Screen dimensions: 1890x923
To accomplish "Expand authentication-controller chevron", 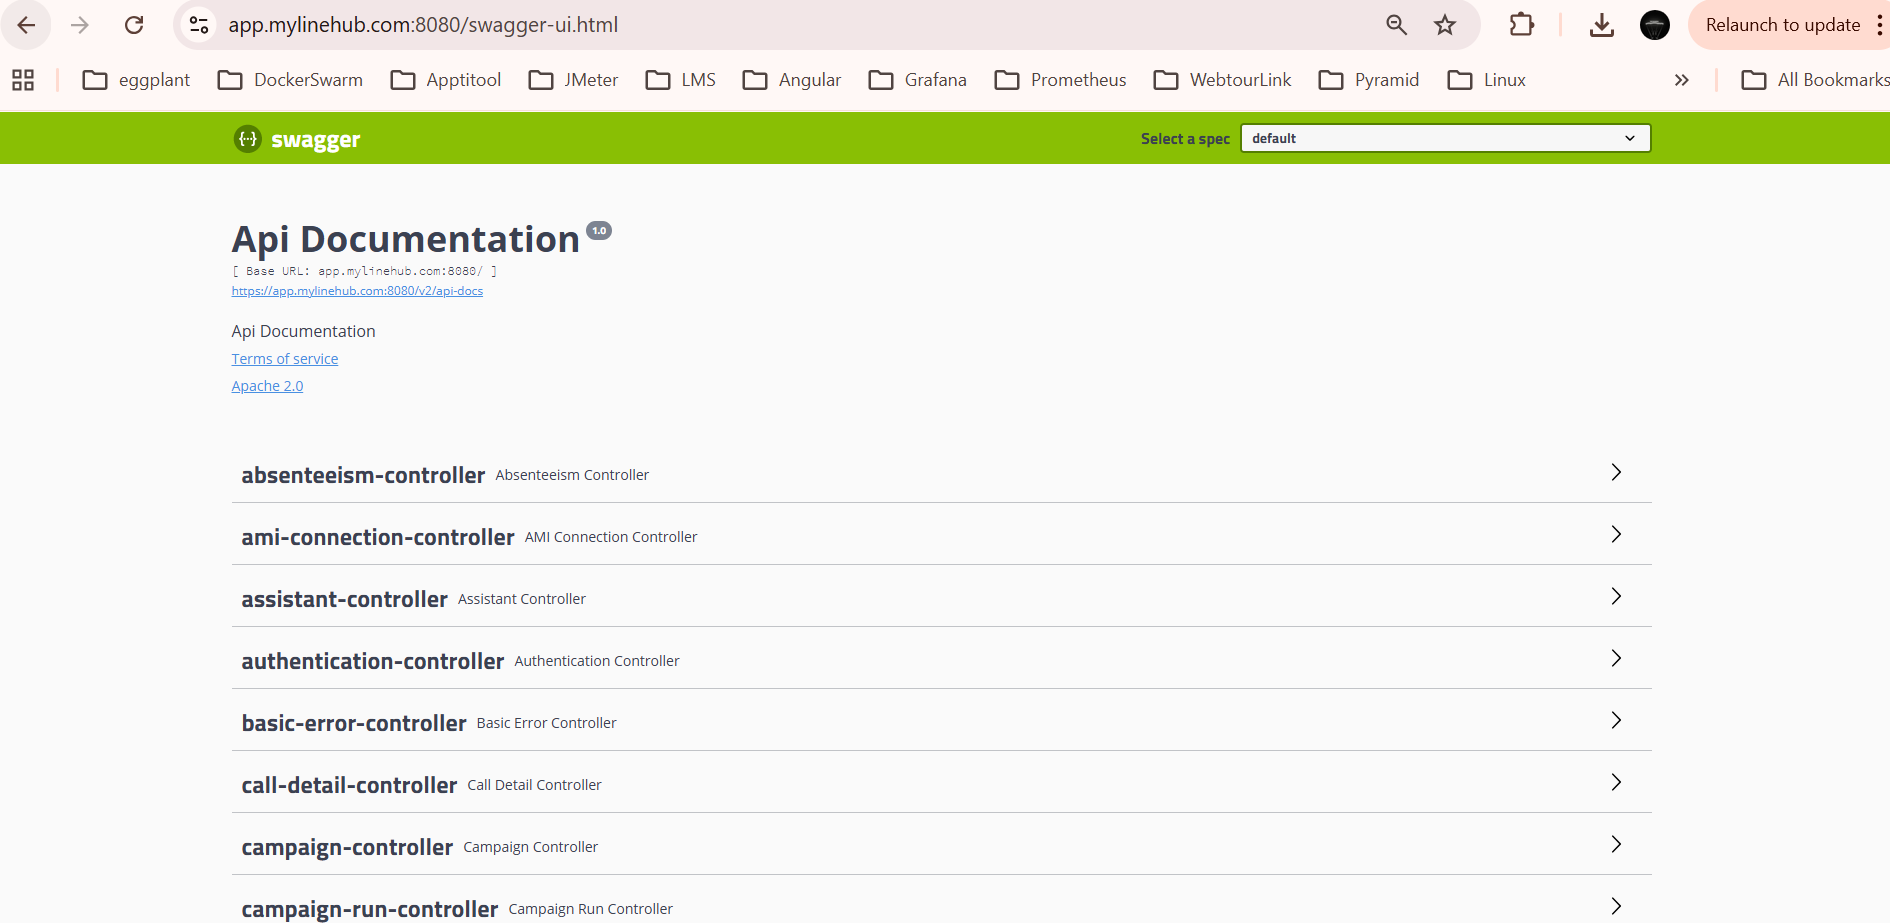I will (x=1616, y=658).
